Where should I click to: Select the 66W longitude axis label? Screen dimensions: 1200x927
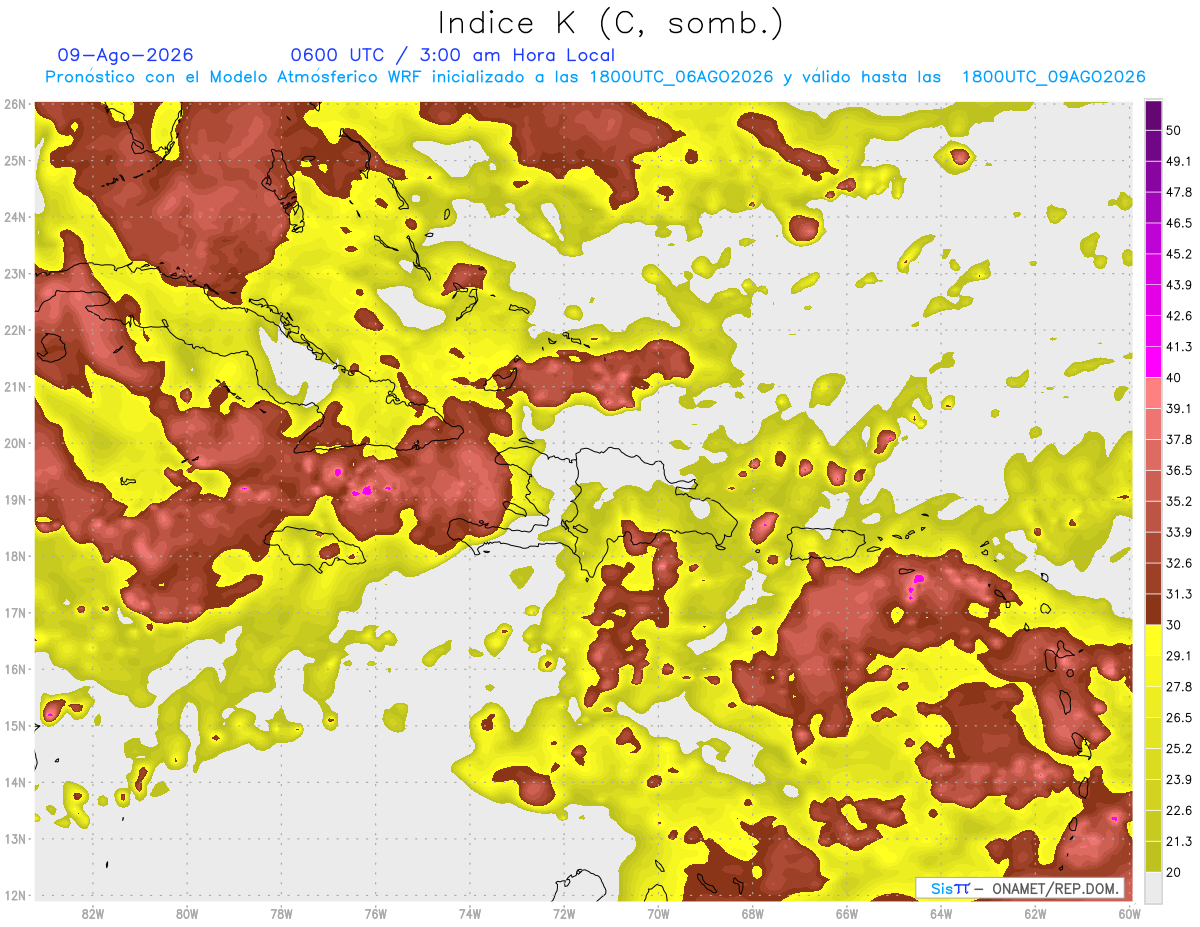coord(846,913)
